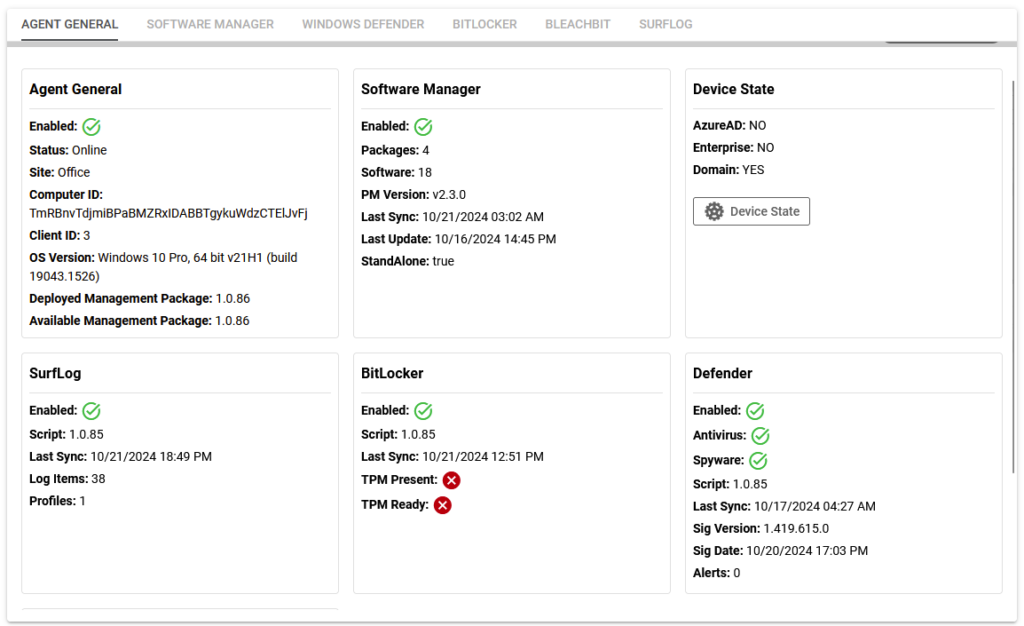Select the Agent General tab
Screen dimensions: 1024x626
point(70,24)
